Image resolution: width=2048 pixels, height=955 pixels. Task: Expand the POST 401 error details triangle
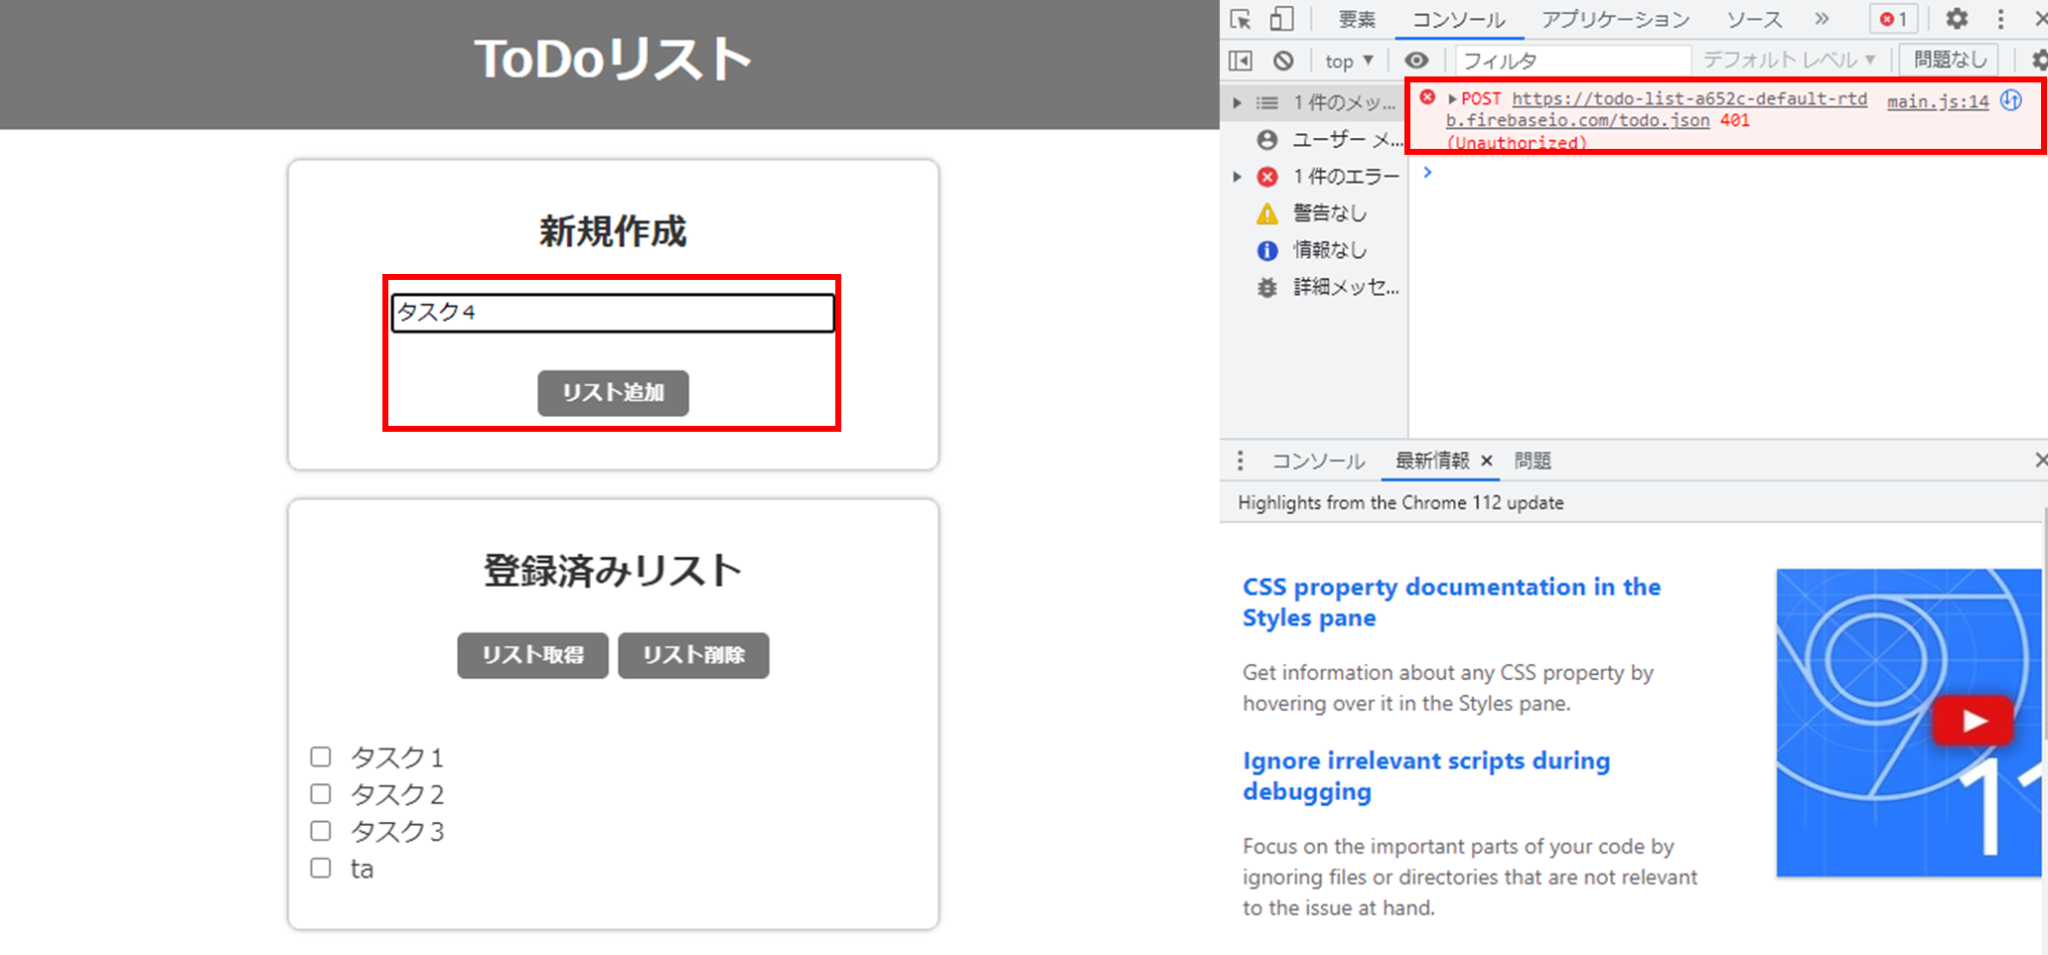click(x=1452, y=99)
